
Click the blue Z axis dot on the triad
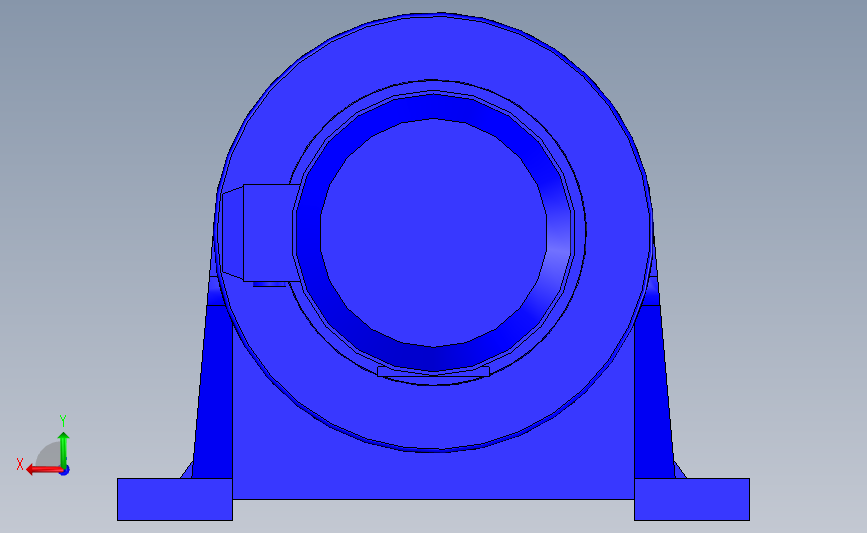click(x=65, y=471)
